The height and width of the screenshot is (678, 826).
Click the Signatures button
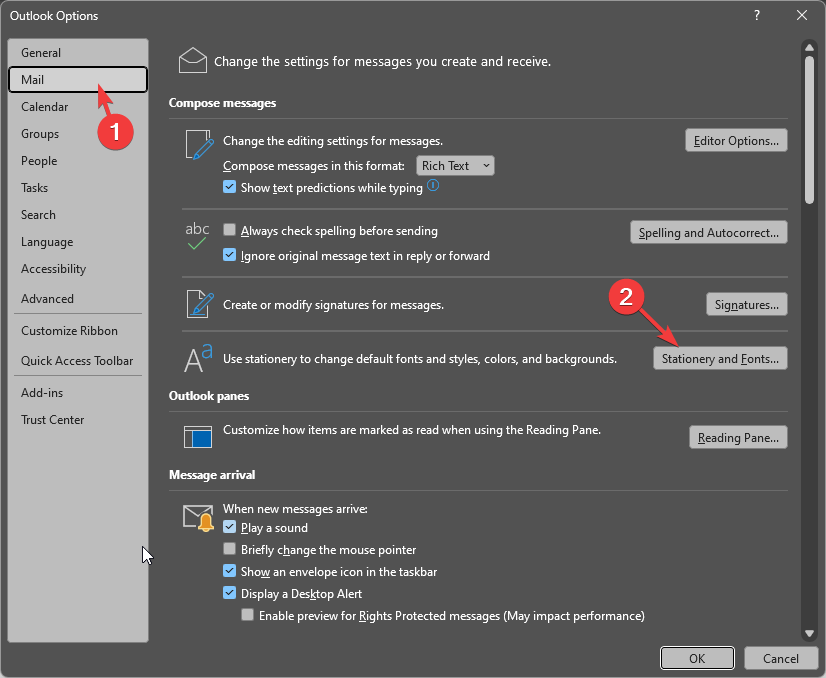coord(746,304)
